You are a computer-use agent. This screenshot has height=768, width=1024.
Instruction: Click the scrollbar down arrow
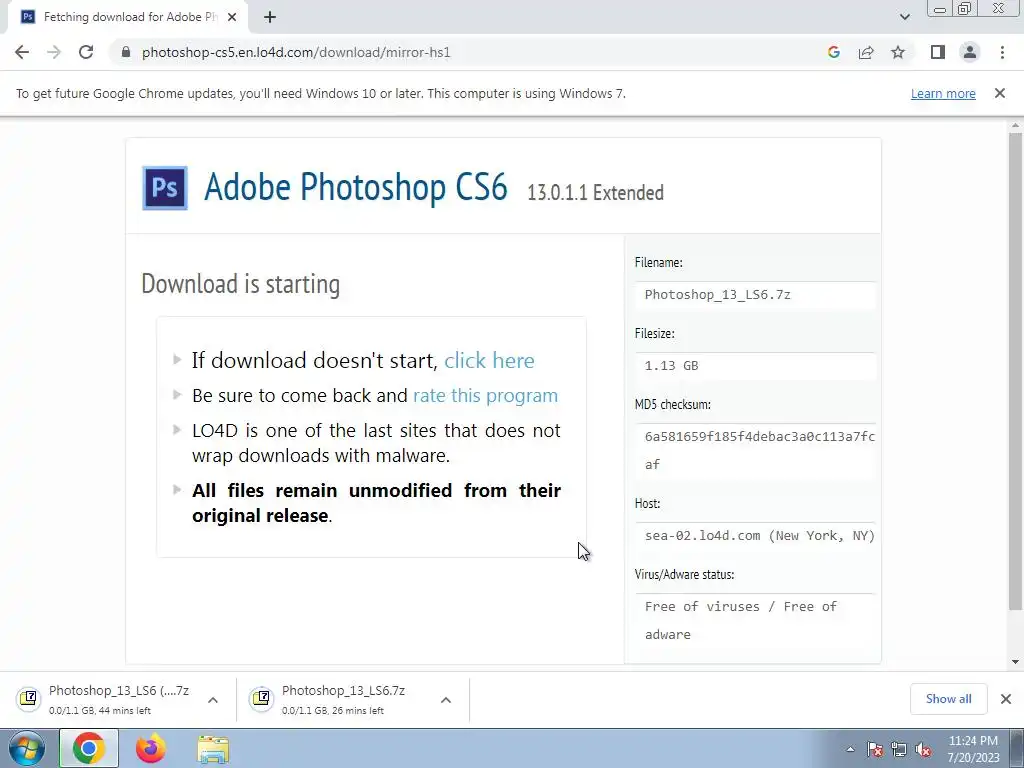point(1015,662)
